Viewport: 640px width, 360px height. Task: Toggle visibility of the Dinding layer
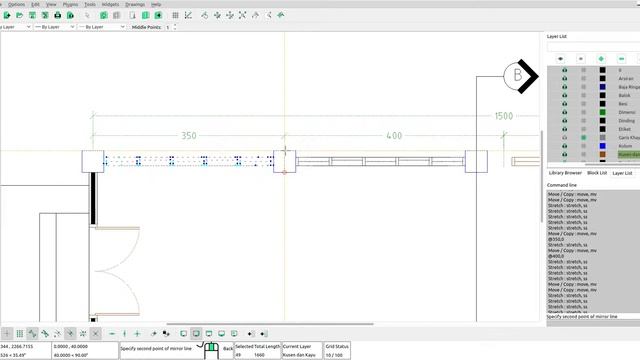pyautogui.click(x=565, y=120)
